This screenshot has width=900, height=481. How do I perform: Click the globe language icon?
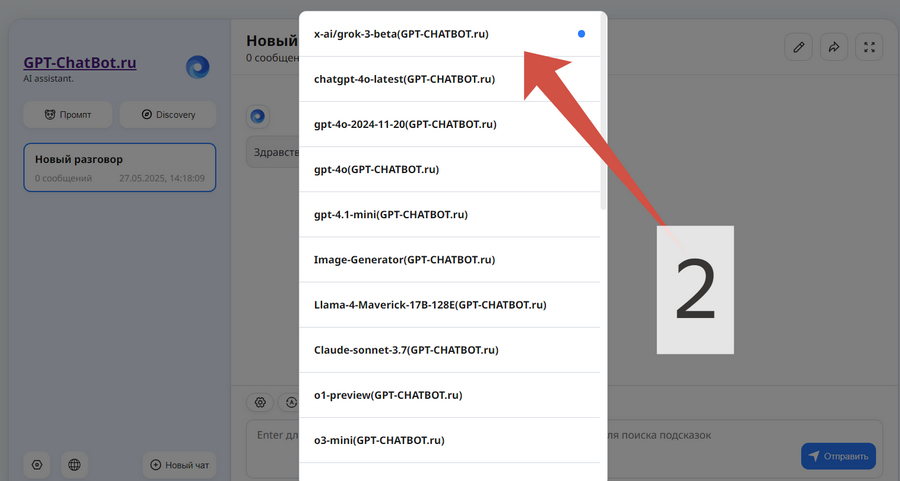click(x=74, y=465)
